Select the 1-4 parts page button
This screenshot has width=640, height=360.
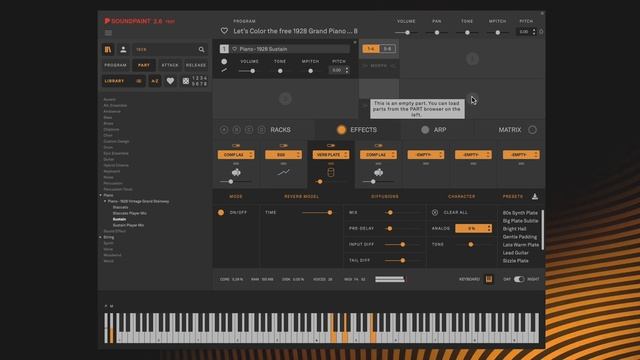click(371, 49)
